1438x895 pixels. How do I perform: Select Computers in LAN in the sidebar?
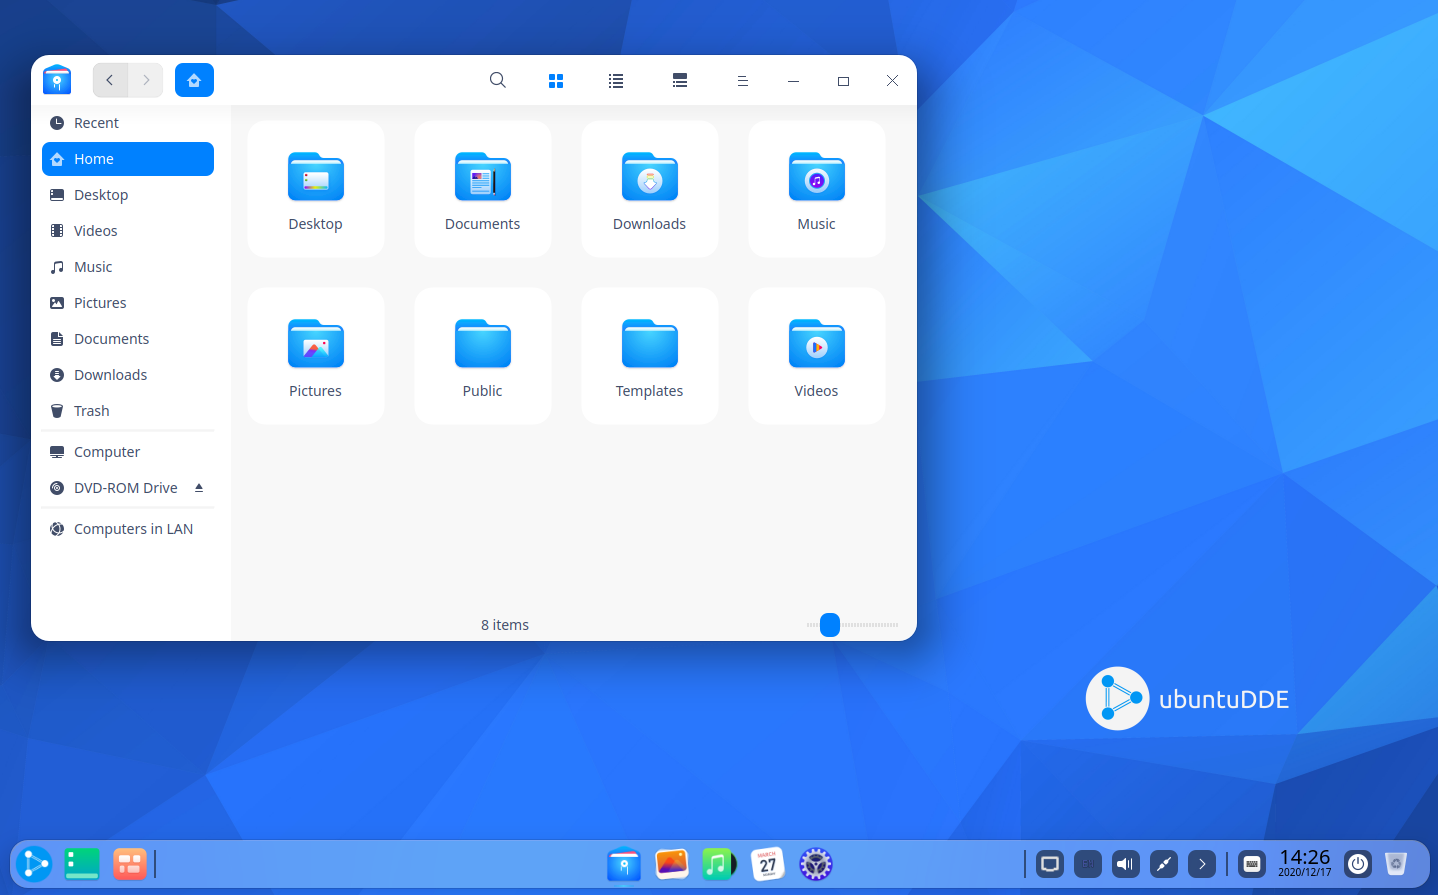click(133, 528)
